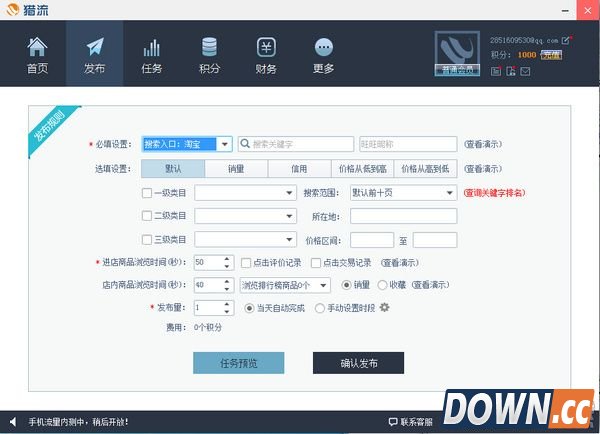Select the 信用 sort tab
Screen dimensions: 600x434
[x=299, y=169]
